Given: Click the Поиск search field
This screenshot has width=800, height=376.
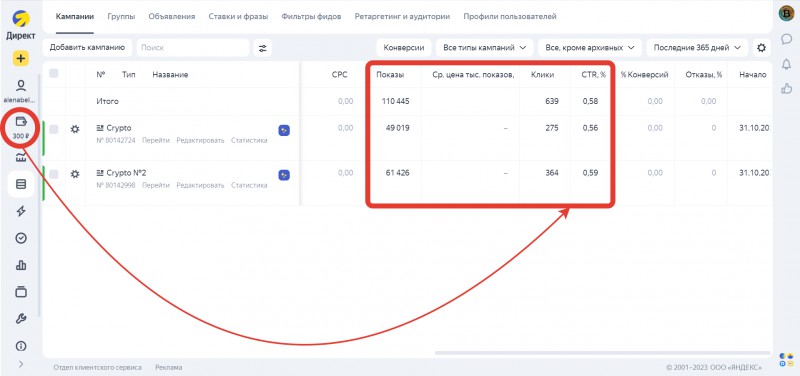Looking at the screenshot, I should 193,47.
